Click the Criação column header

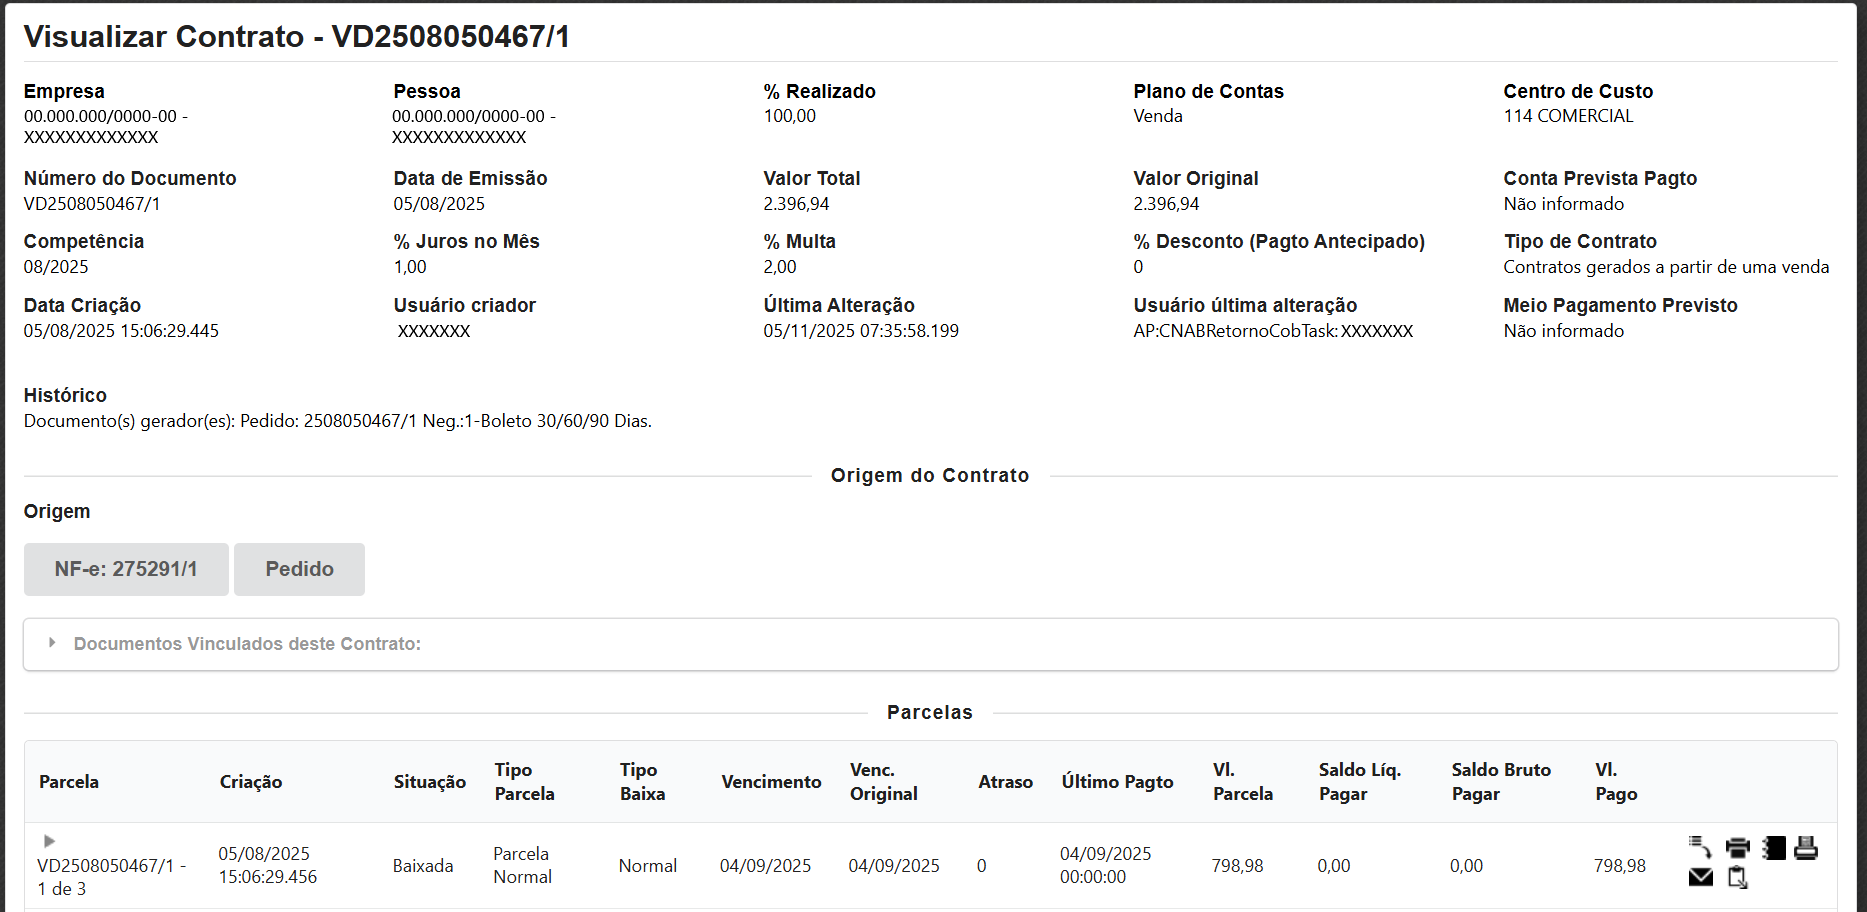(x=251, y=782)
